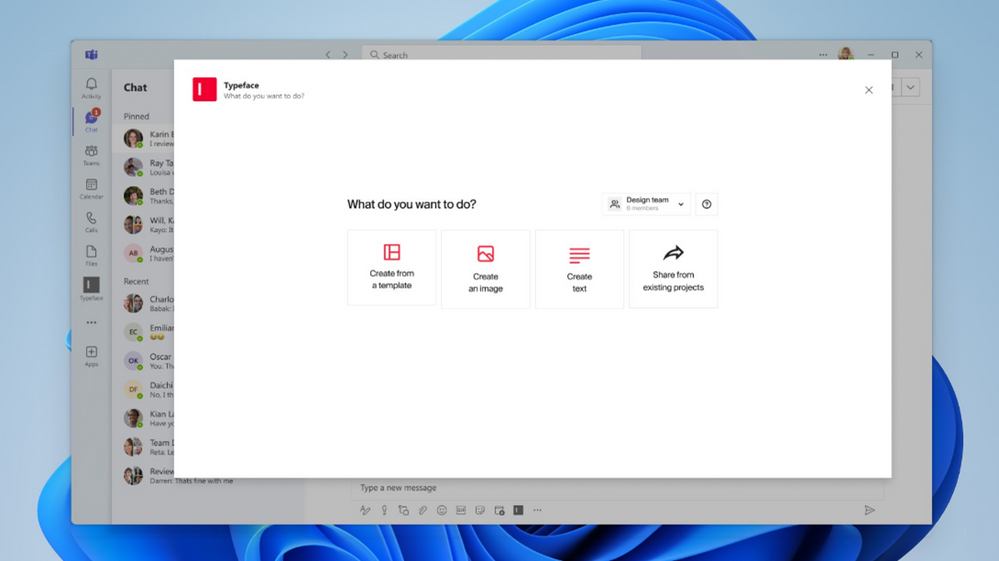This screenshot has width=999, height=561.
Task: Open the sticker picker in the compose toolbar
Action: coord(480,510)
